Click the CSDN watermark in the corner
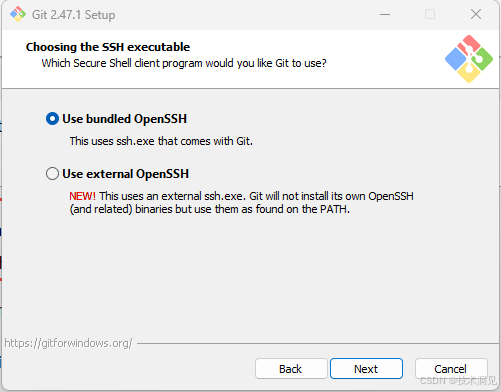The height and width of the screenshot is (392, 501). coord(458,380)
